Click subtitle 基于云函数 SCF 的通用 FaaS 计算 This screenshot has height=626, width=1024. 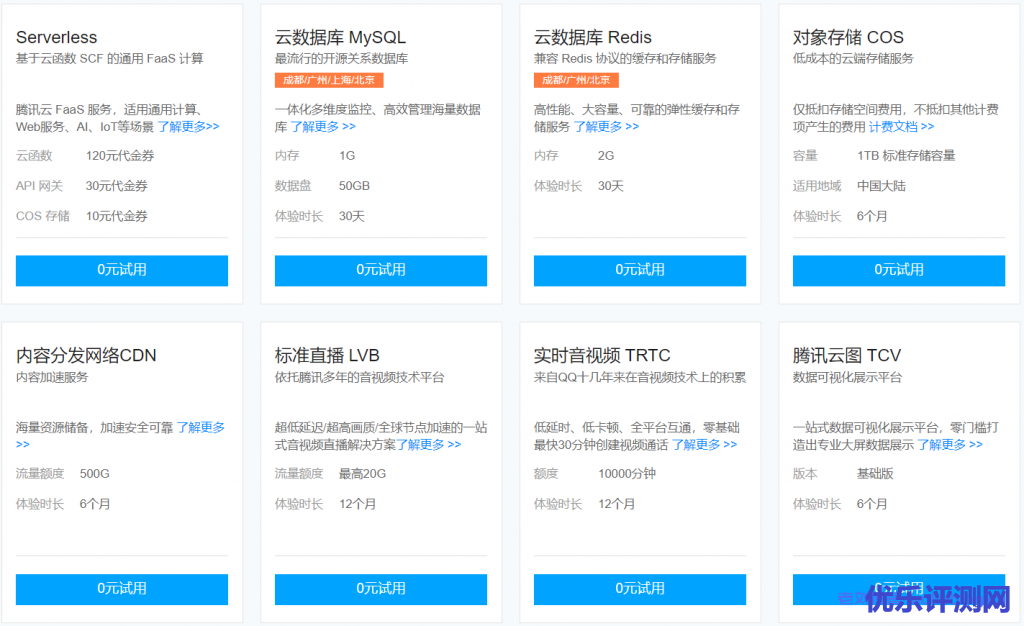click(x=110, y=58)
